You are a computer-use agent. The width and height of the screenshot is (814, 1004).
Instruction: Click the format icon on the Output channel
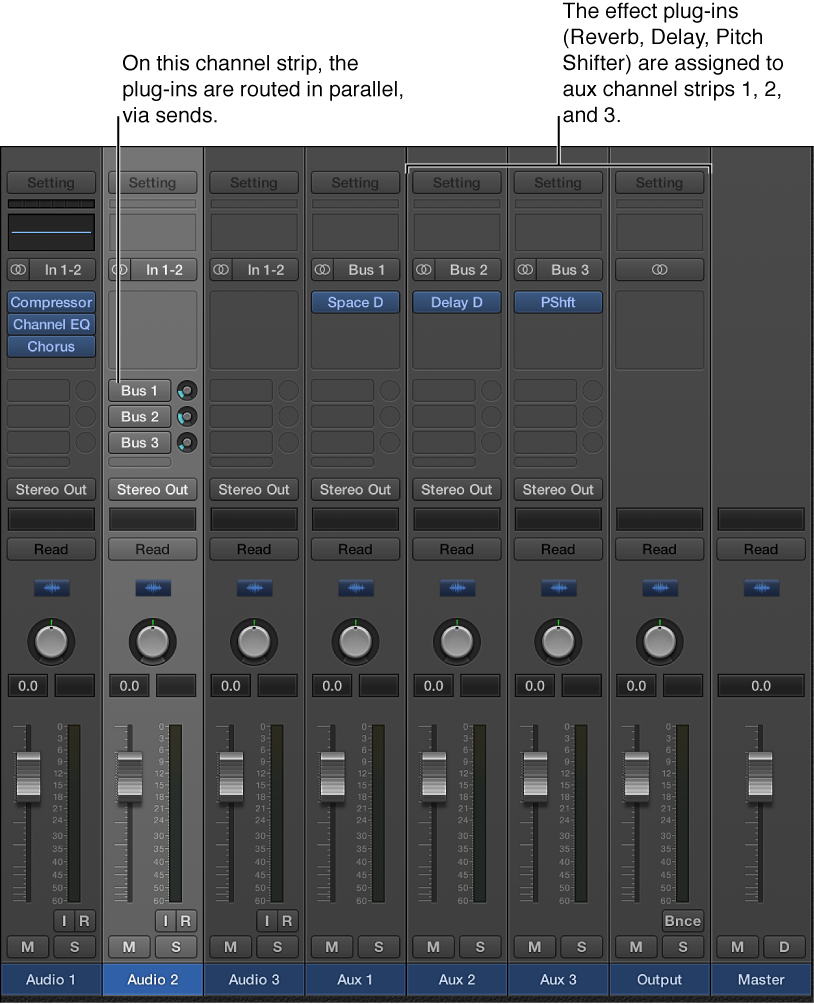[659, 269]
